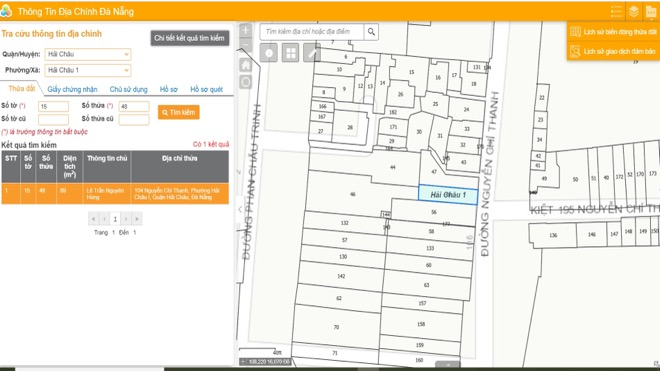Switch to the Hồ sơ tab
The height and width of the screenshot is (371, 660).
click(168, 89)
